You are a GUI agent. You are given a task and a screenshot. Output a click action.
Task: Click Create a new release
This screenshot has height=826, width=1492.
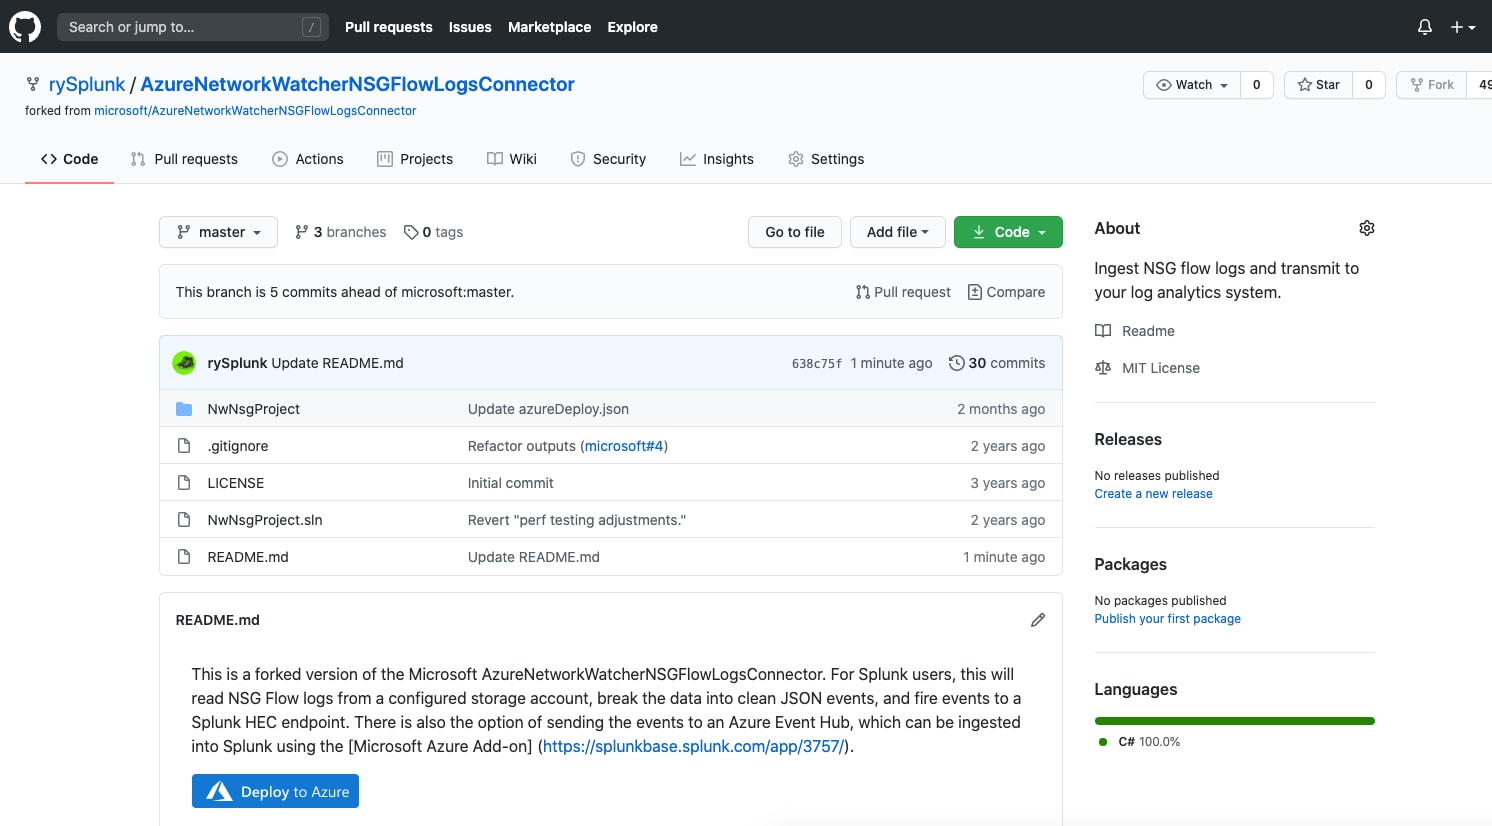pos(1153,494)
